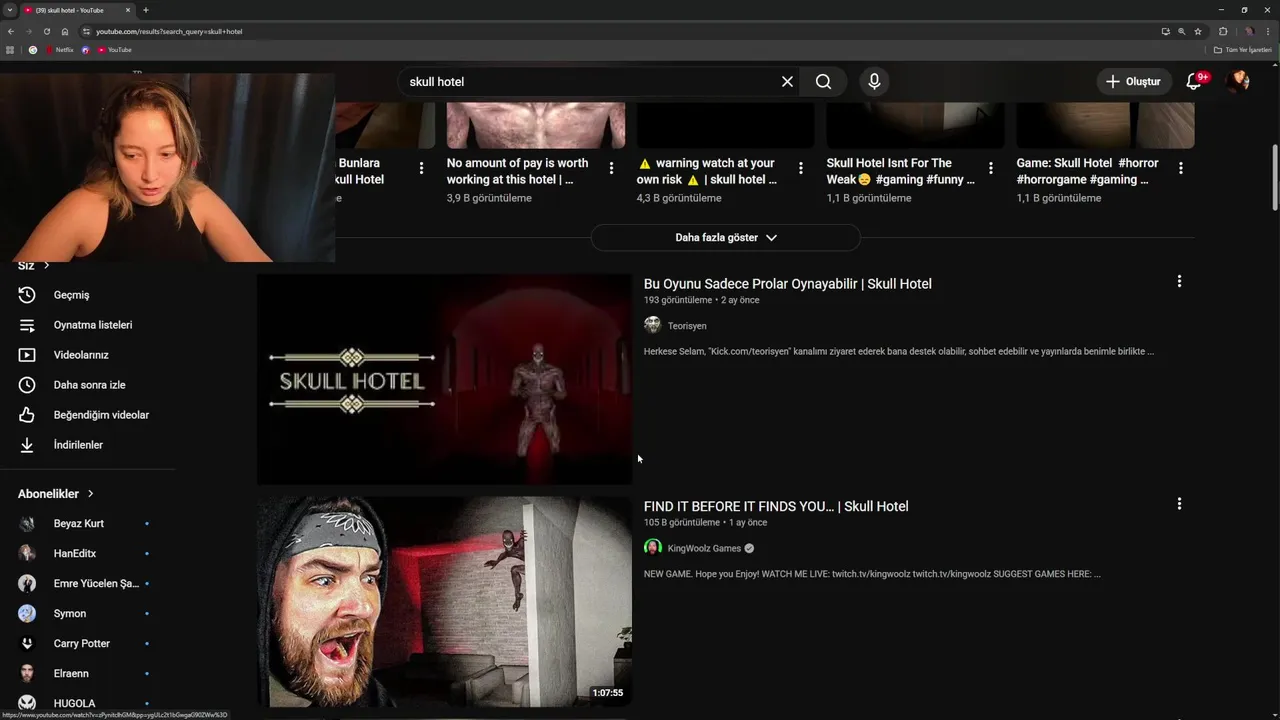
Task: Expand the Abonelikler section chevron
Action: [90, 494]
